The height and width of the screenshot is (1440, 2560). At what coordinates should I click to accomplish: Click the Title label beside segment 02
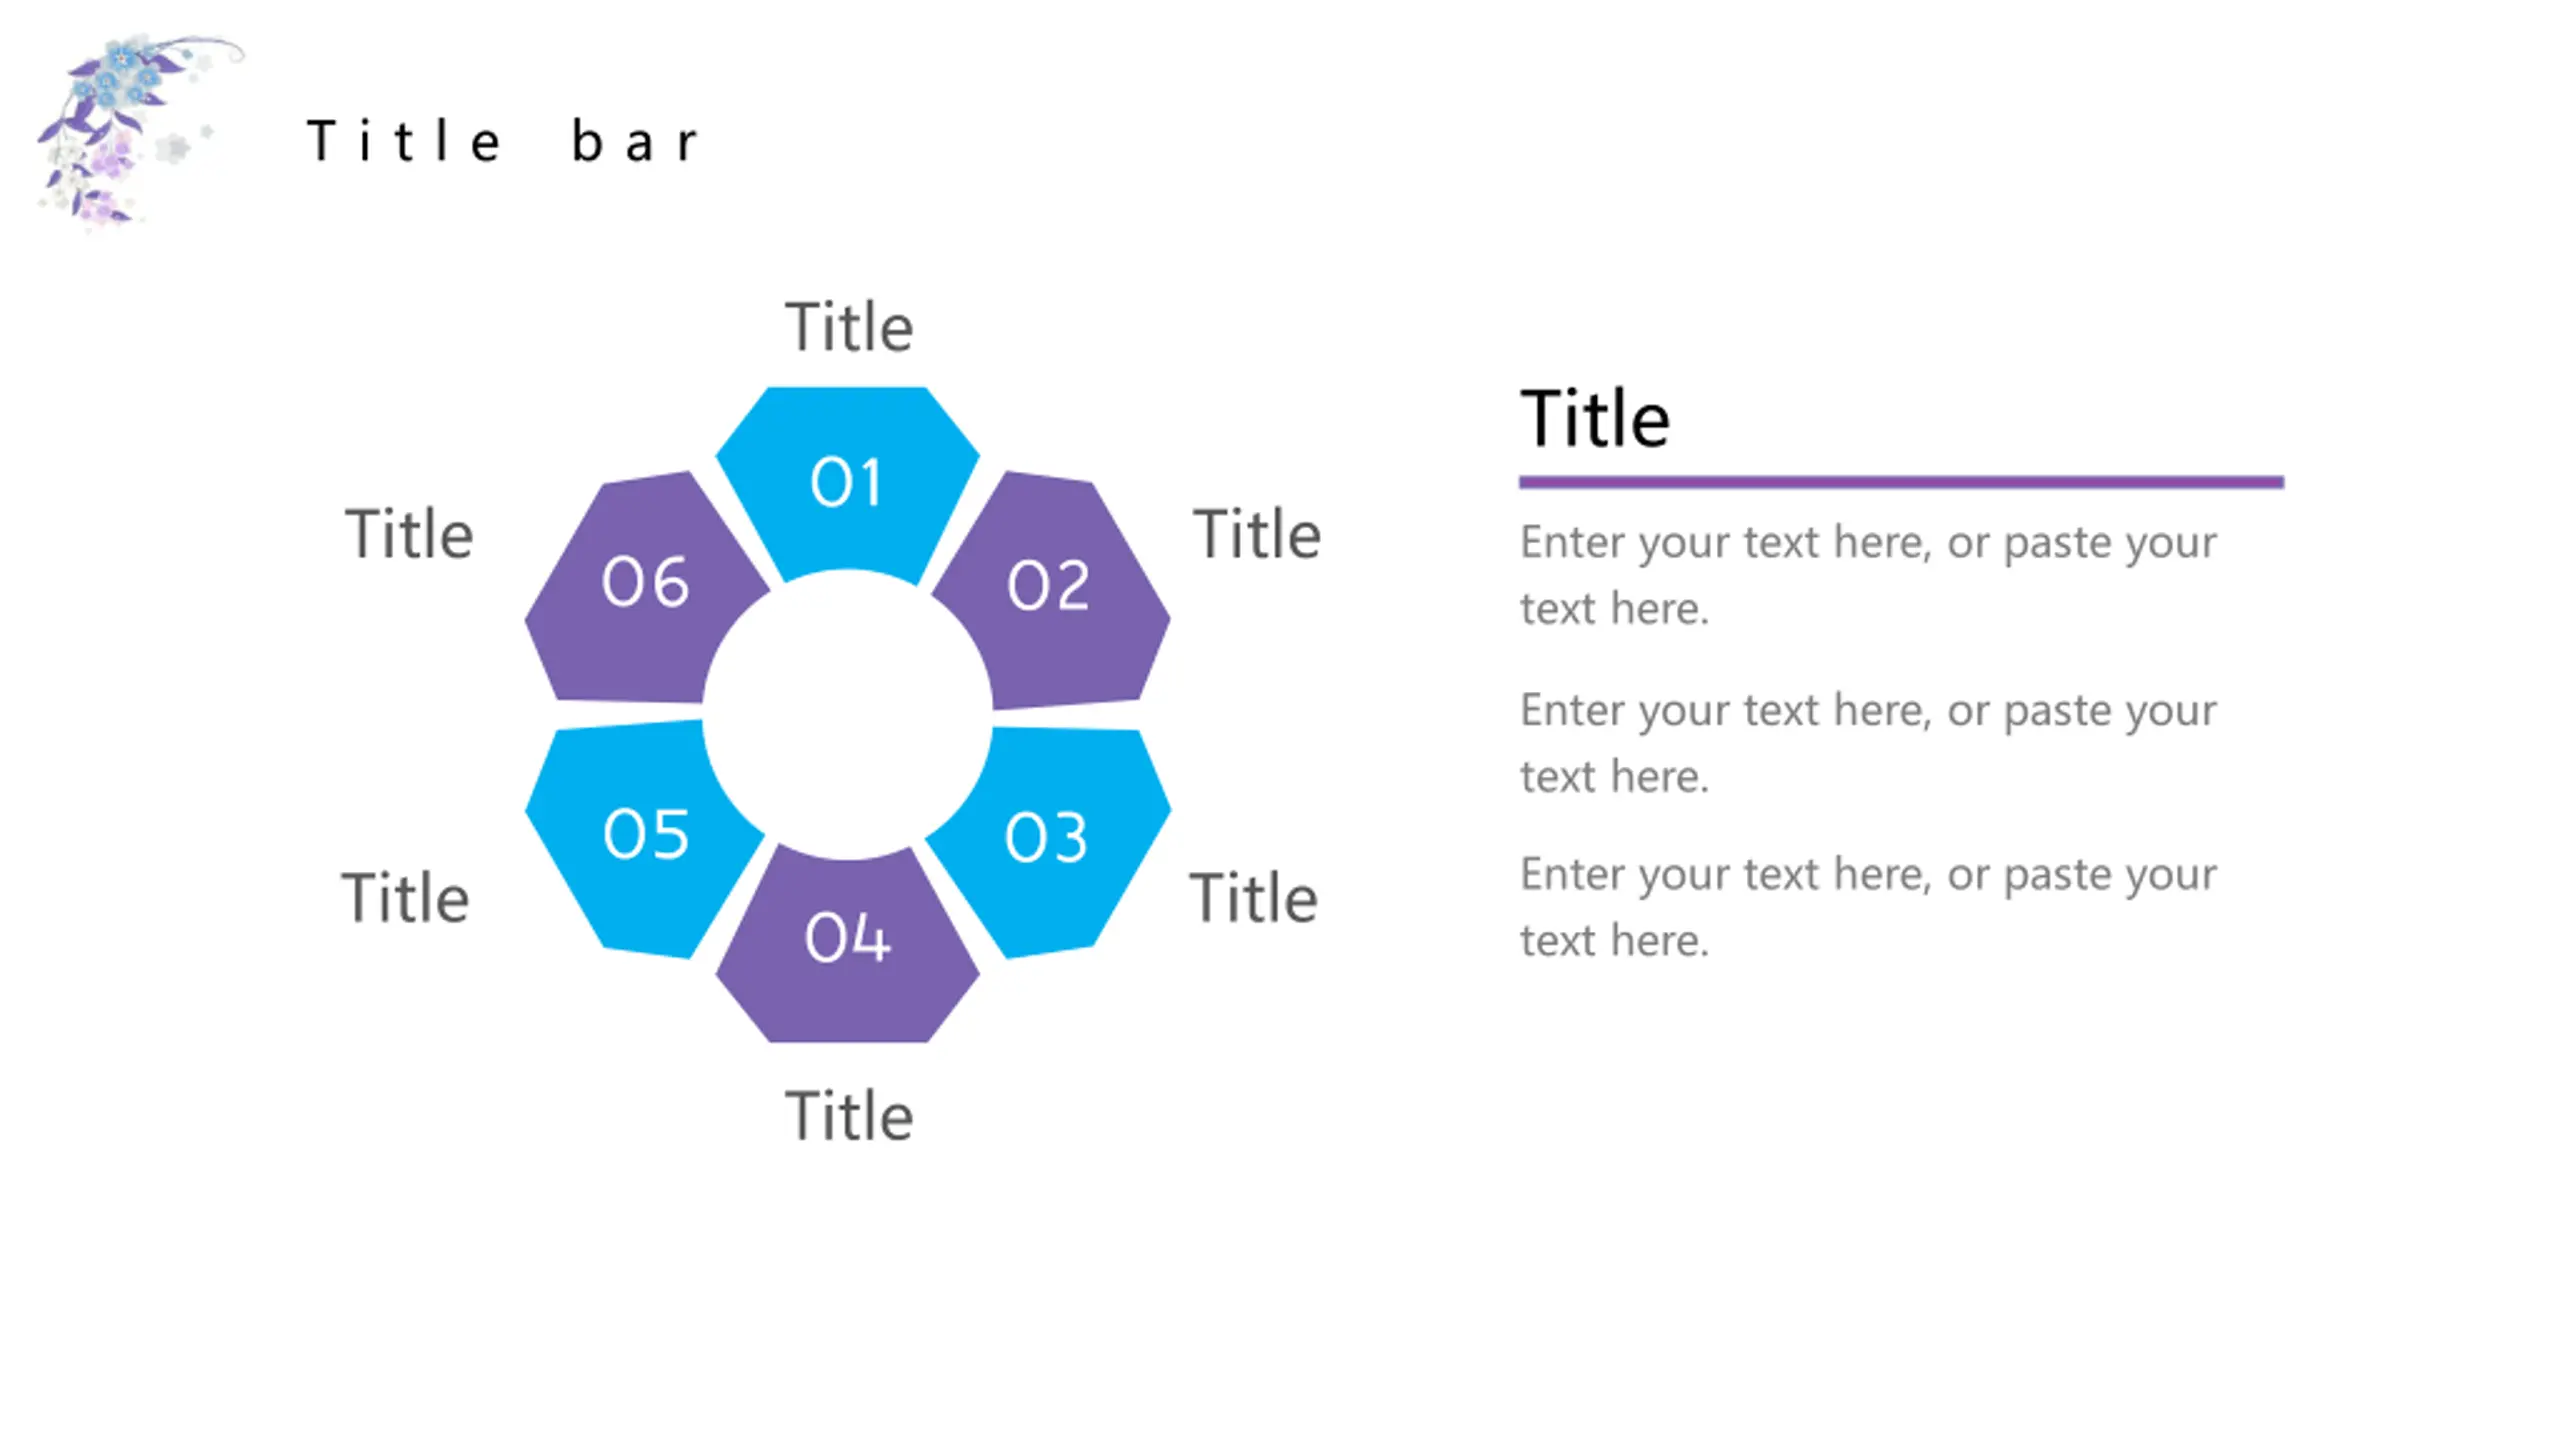(x=1257, y=533)
